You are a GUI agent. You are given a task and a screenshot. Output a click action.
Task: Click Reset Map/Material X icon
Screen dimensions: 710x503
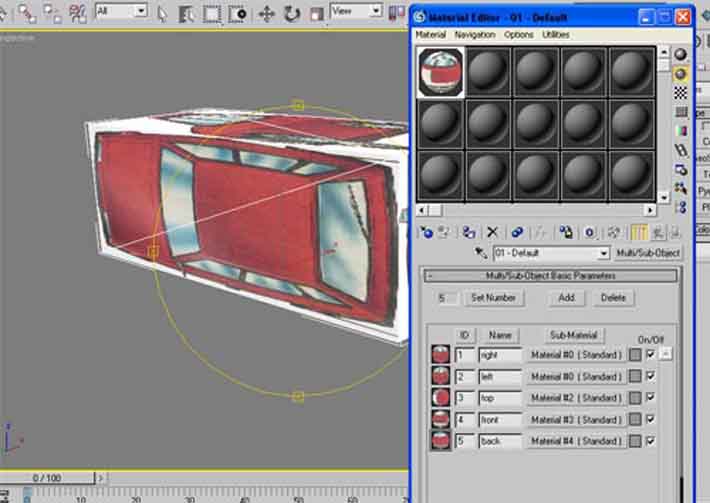click(x=492, y=232)
